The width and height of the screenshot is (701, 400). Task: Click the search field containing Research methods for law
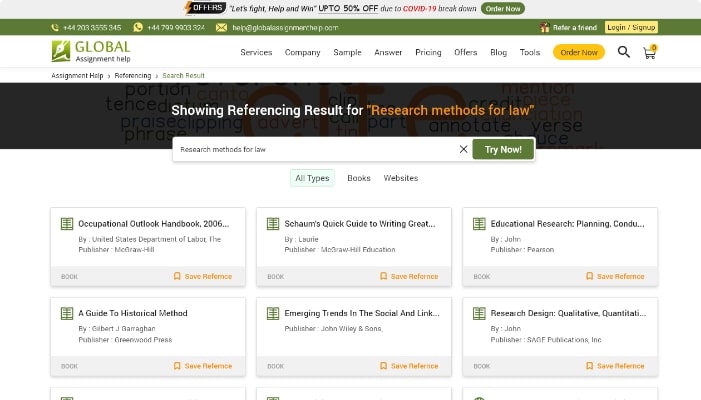[315, 149]
